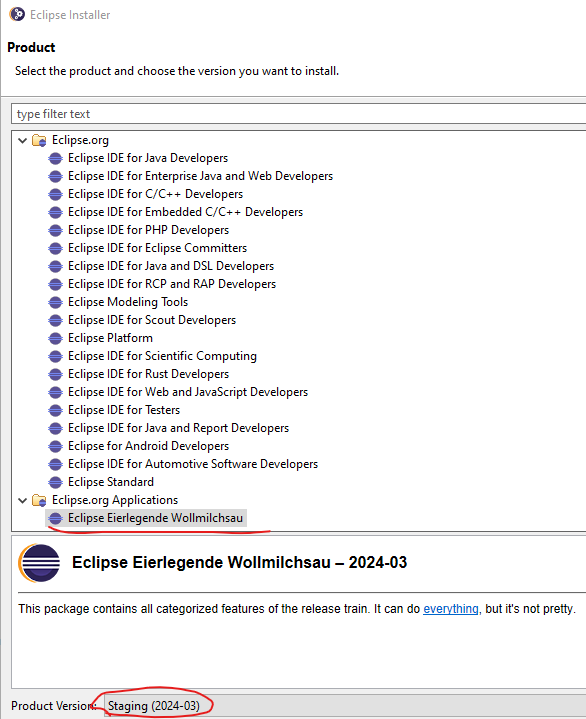Select Eclipse IDE for C/C++ Developers
Screen dimensions: 586x719
(155, 194)
